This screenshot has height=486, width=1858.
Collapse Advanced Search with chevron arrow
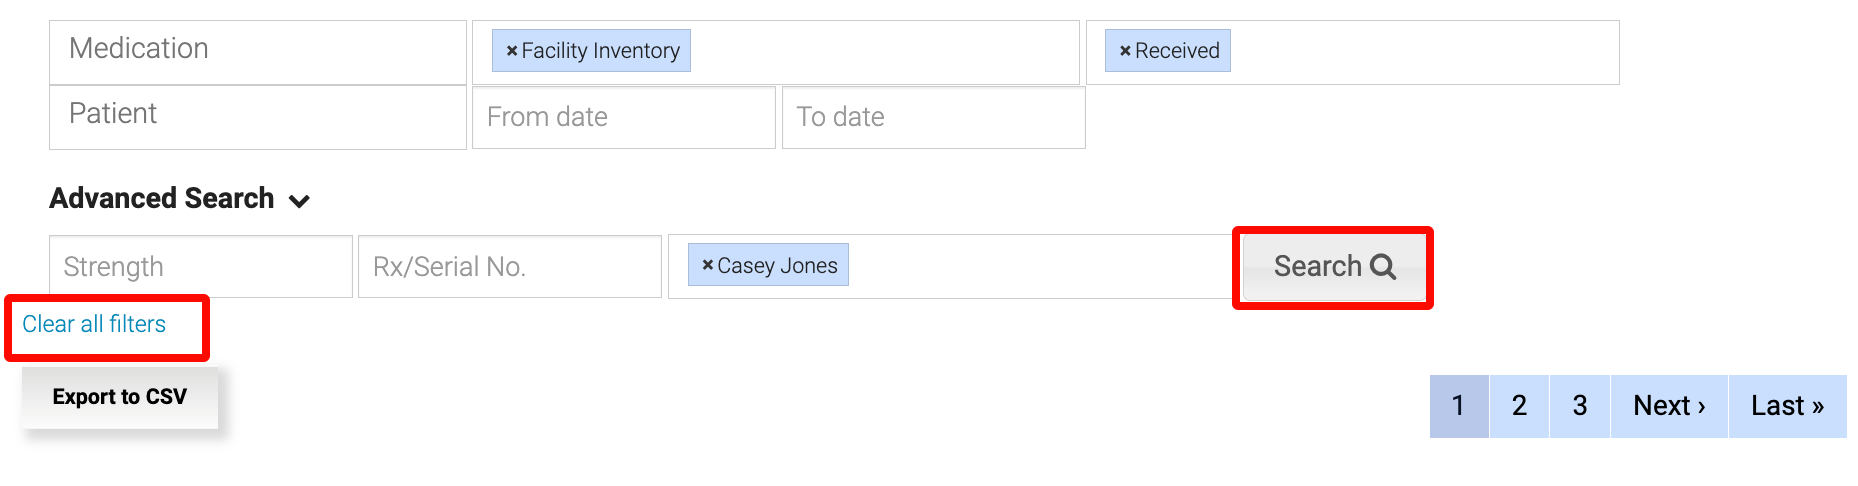[x=299, y=201]
